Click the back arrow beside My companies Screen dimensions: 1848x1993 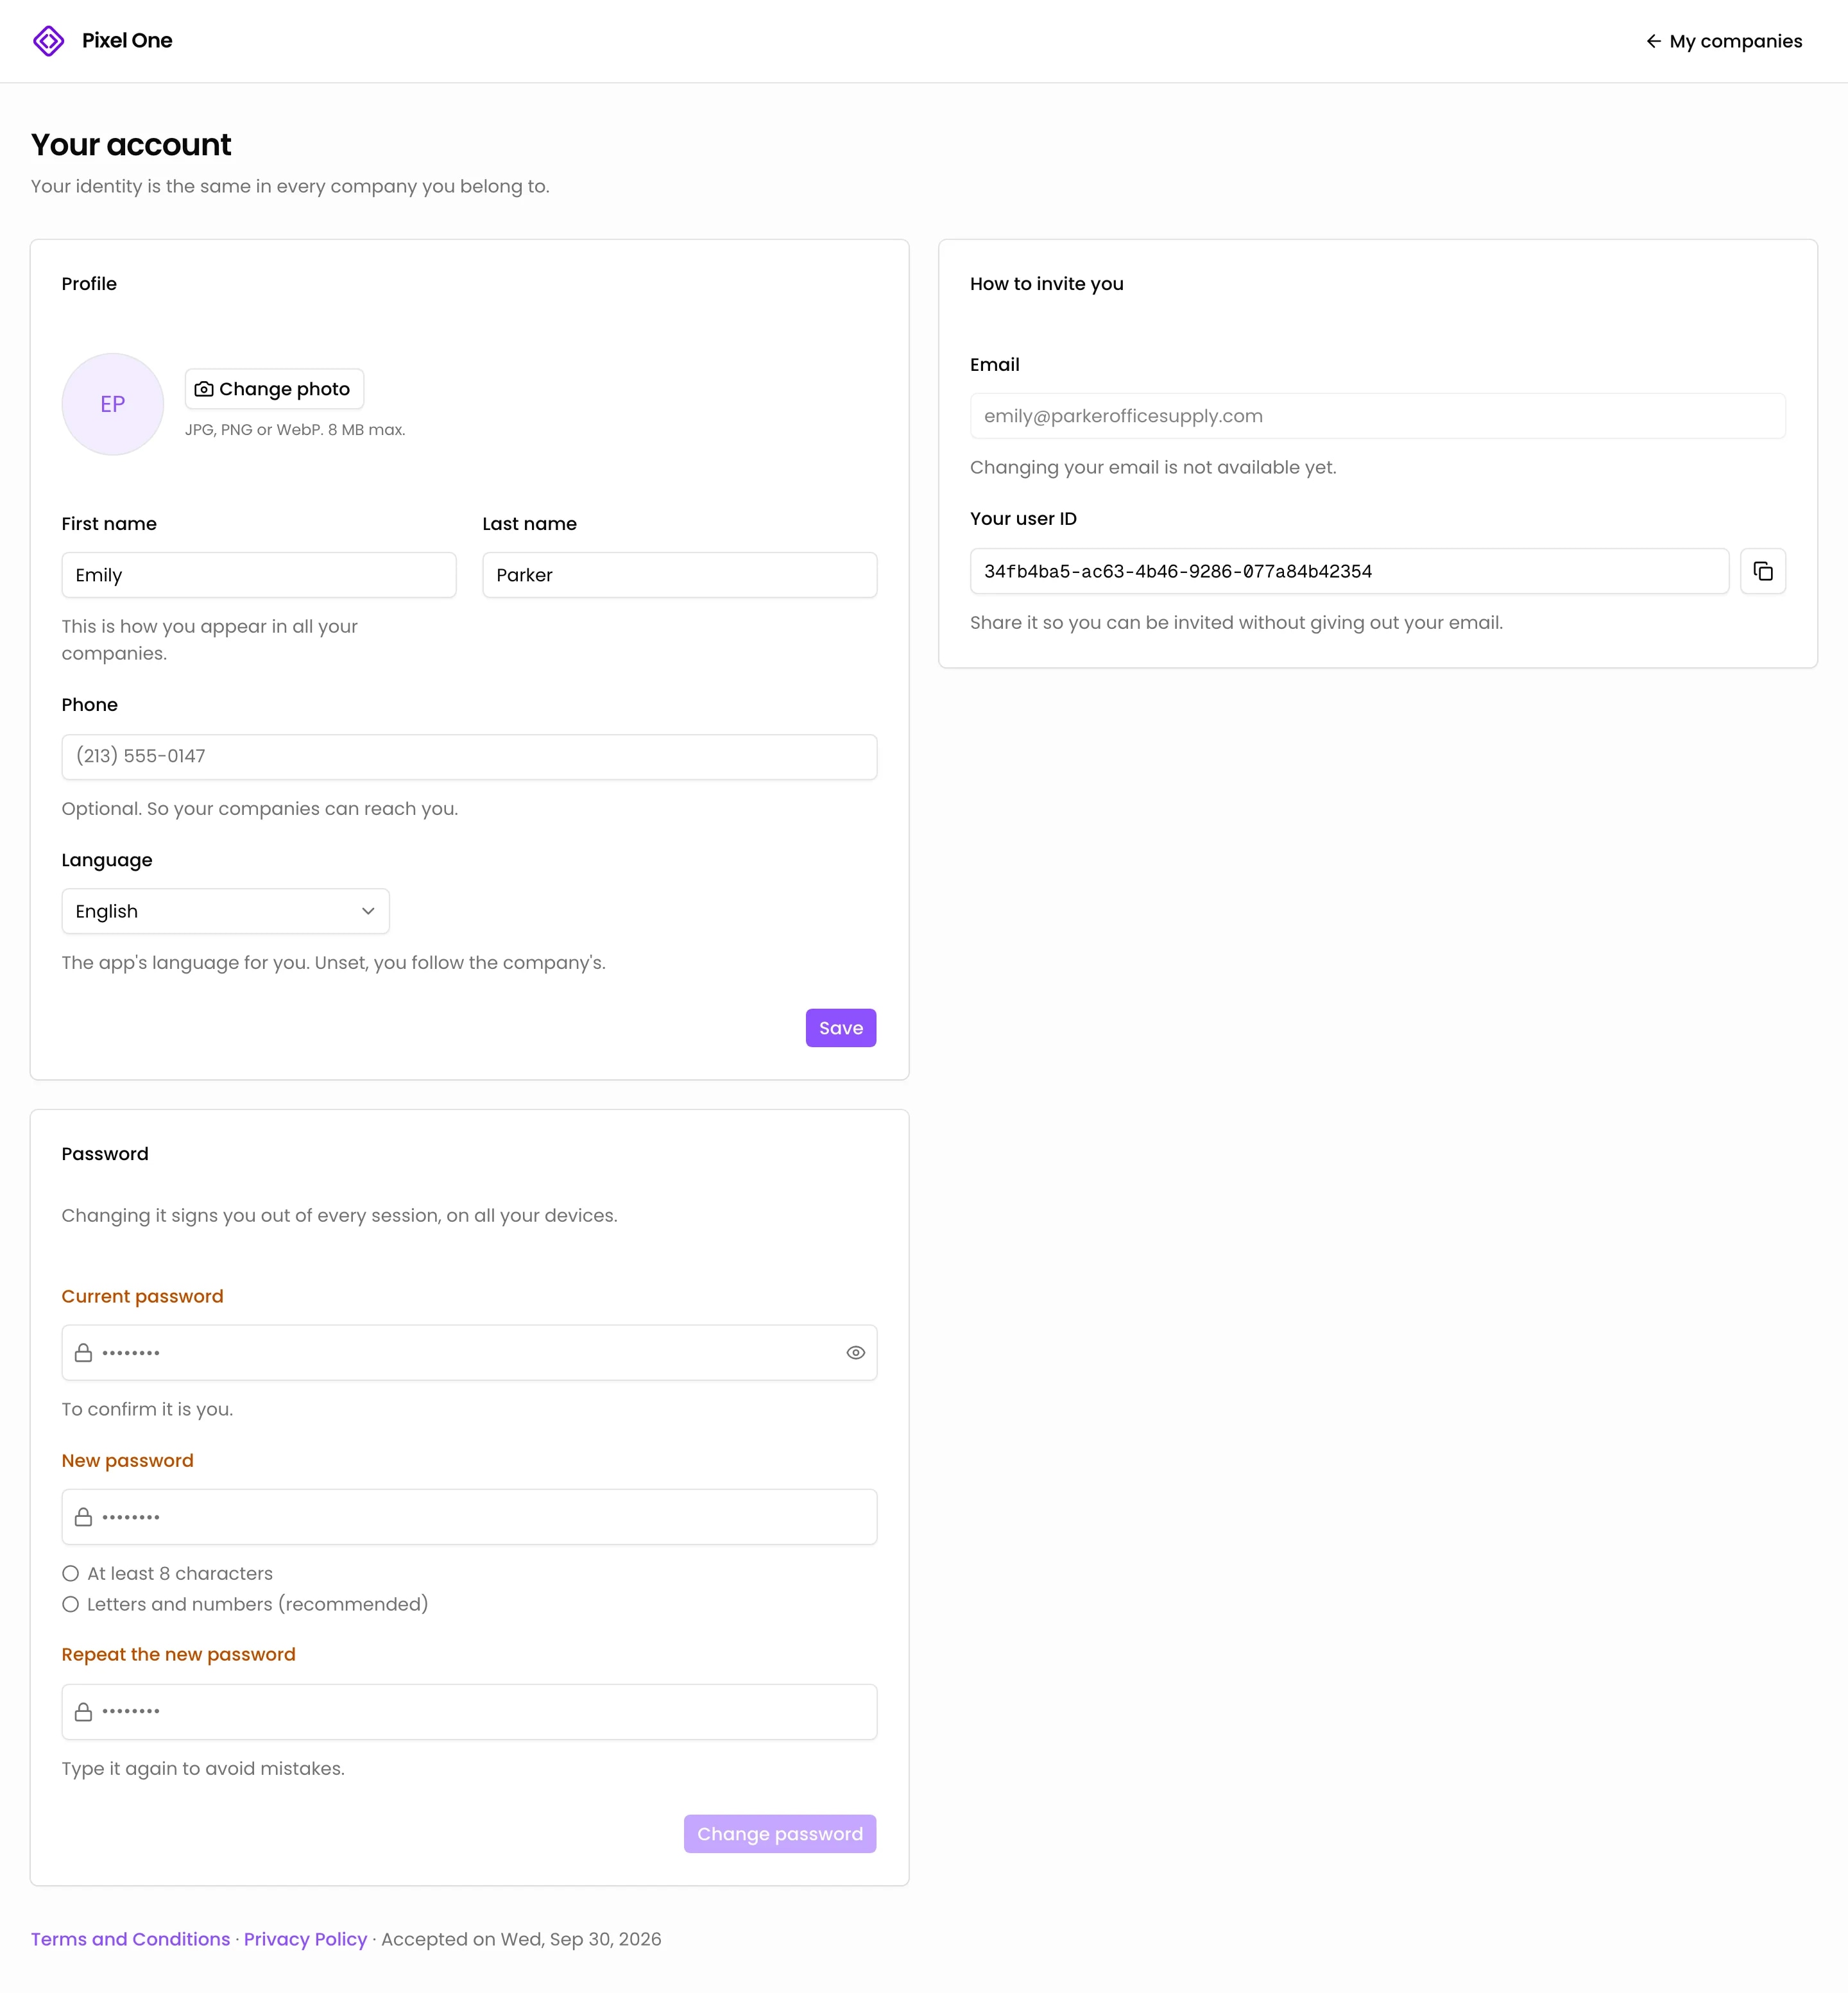point(1653,41)
